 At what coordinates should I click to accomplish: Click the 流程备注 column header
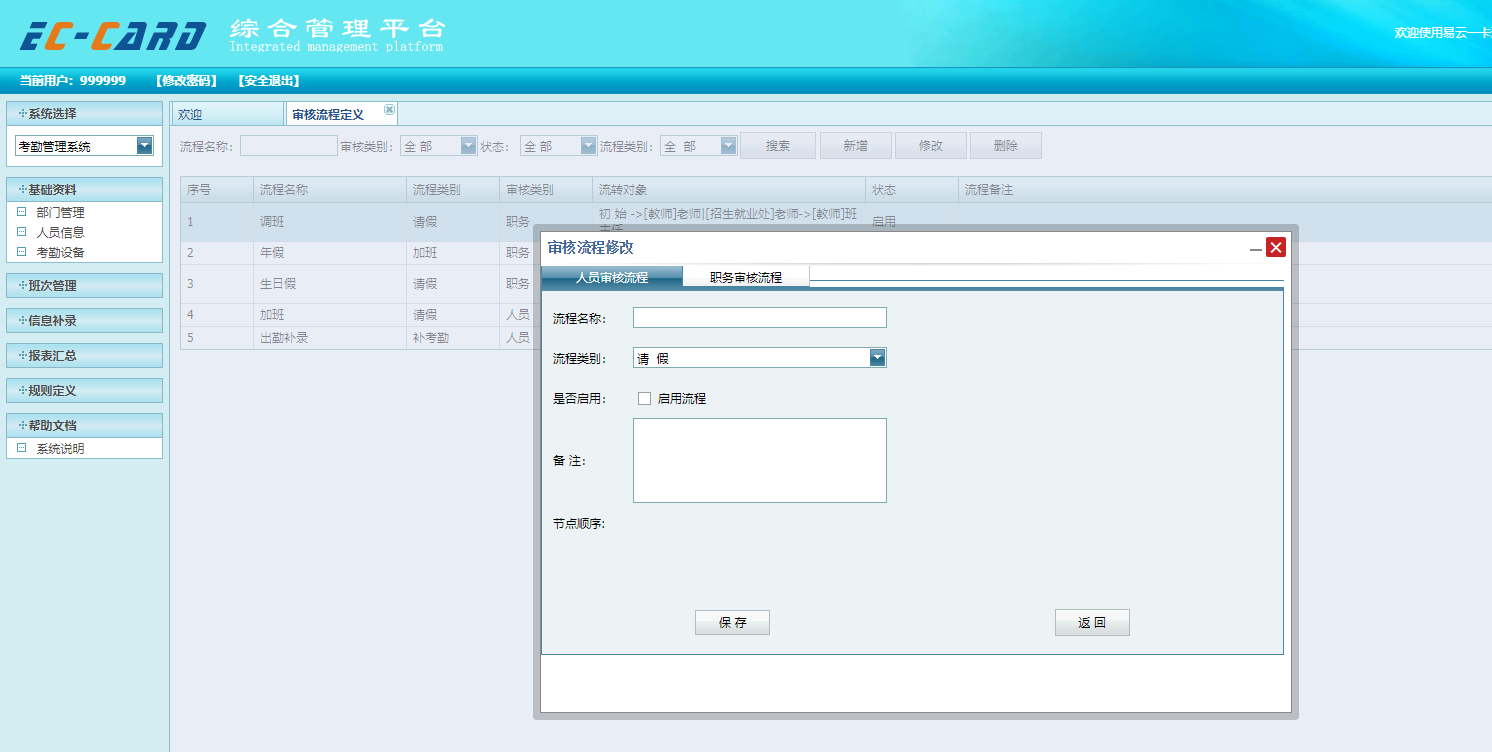click(1225, 189)
